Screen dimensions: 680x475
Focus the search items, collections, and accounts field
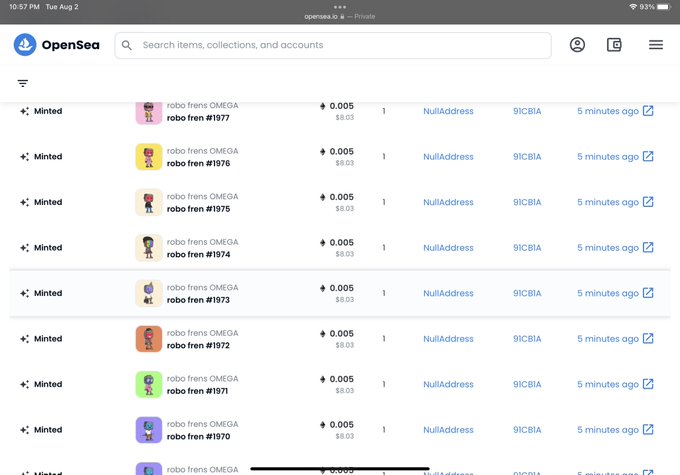(333, 45)
